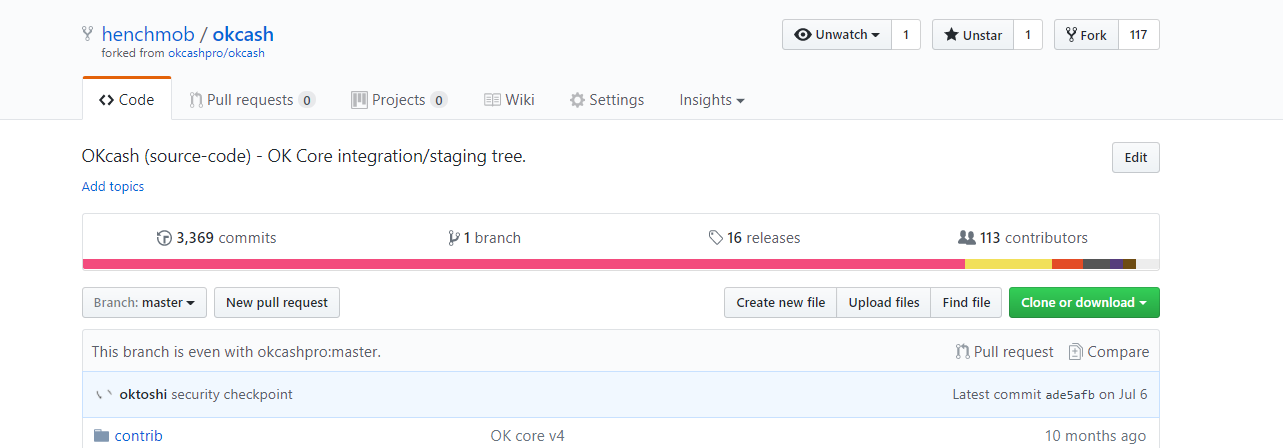Screen dimensions: 1283x448
Task: Click the commits history clock icon
Action: click(x=164, y=238)
